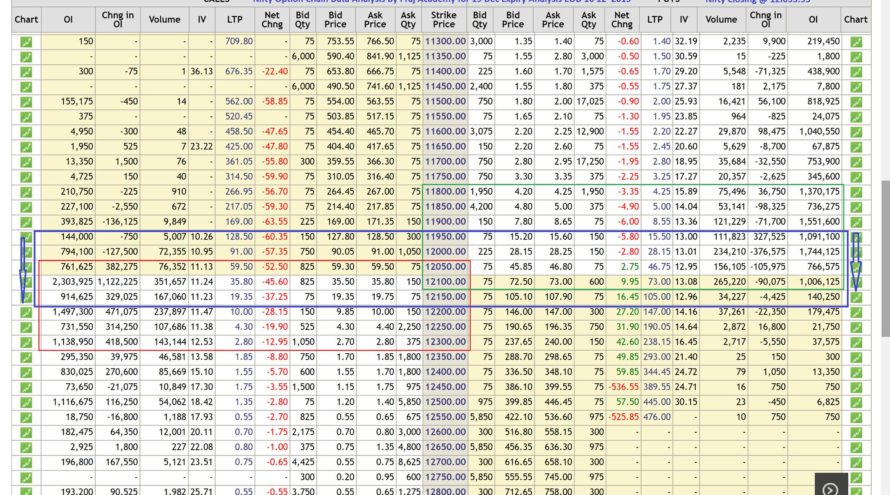
Task: Open puts chart icon for strike 11300.00
Action: pos(856,41)
